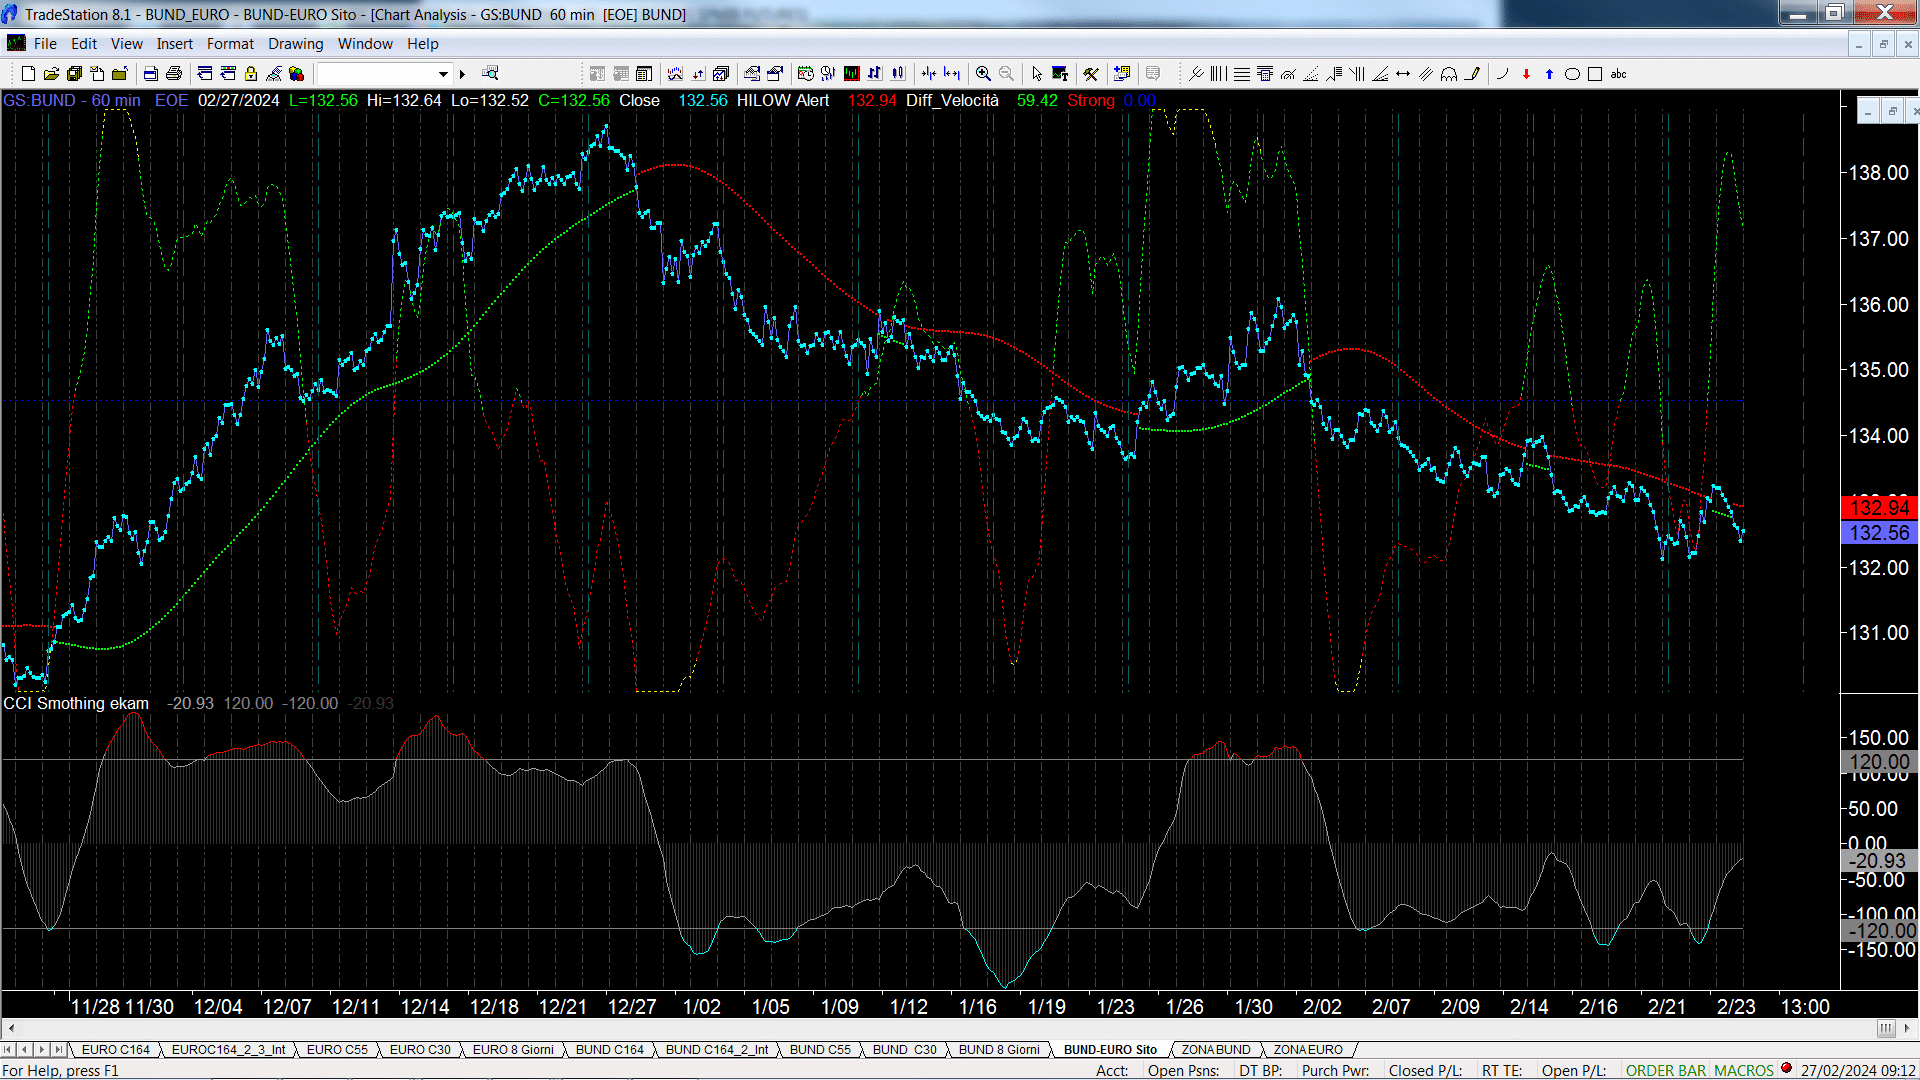Click the compress bar spacing icon
Screen dimensions: 1920x1080
tap(929, 74)
